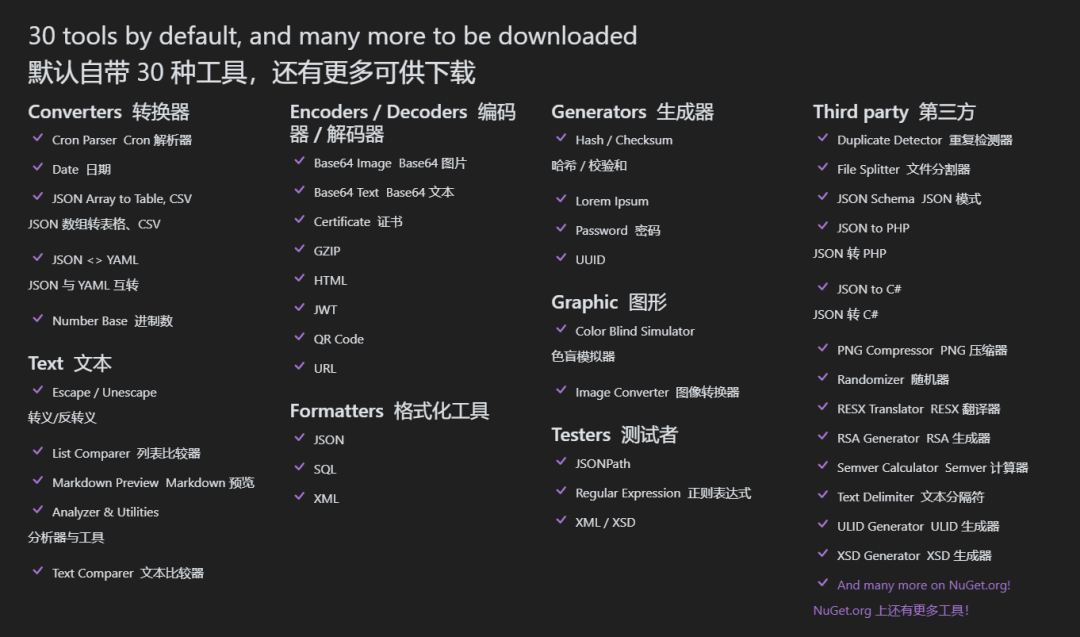The width and height of the screenshot is (1080, 637).
Task: Select the Converters section heading
Action: [108, 112]
